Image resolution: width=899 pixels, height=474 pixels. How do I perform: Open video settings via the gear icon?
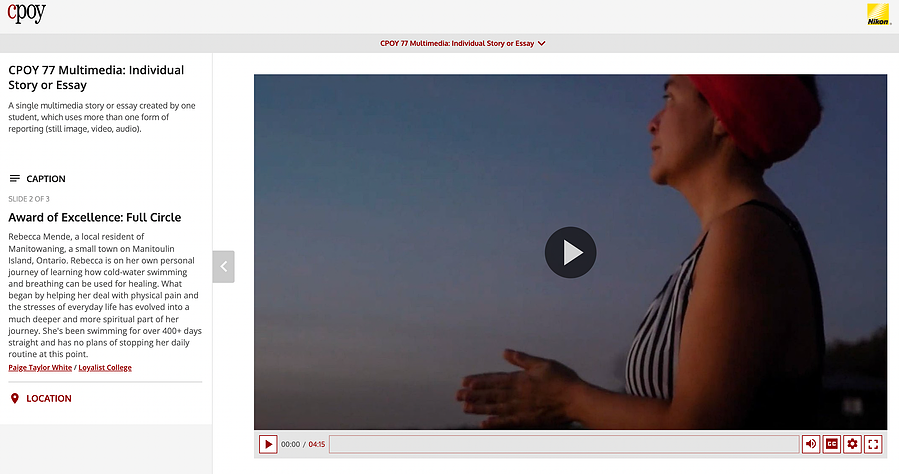[853, 444]
